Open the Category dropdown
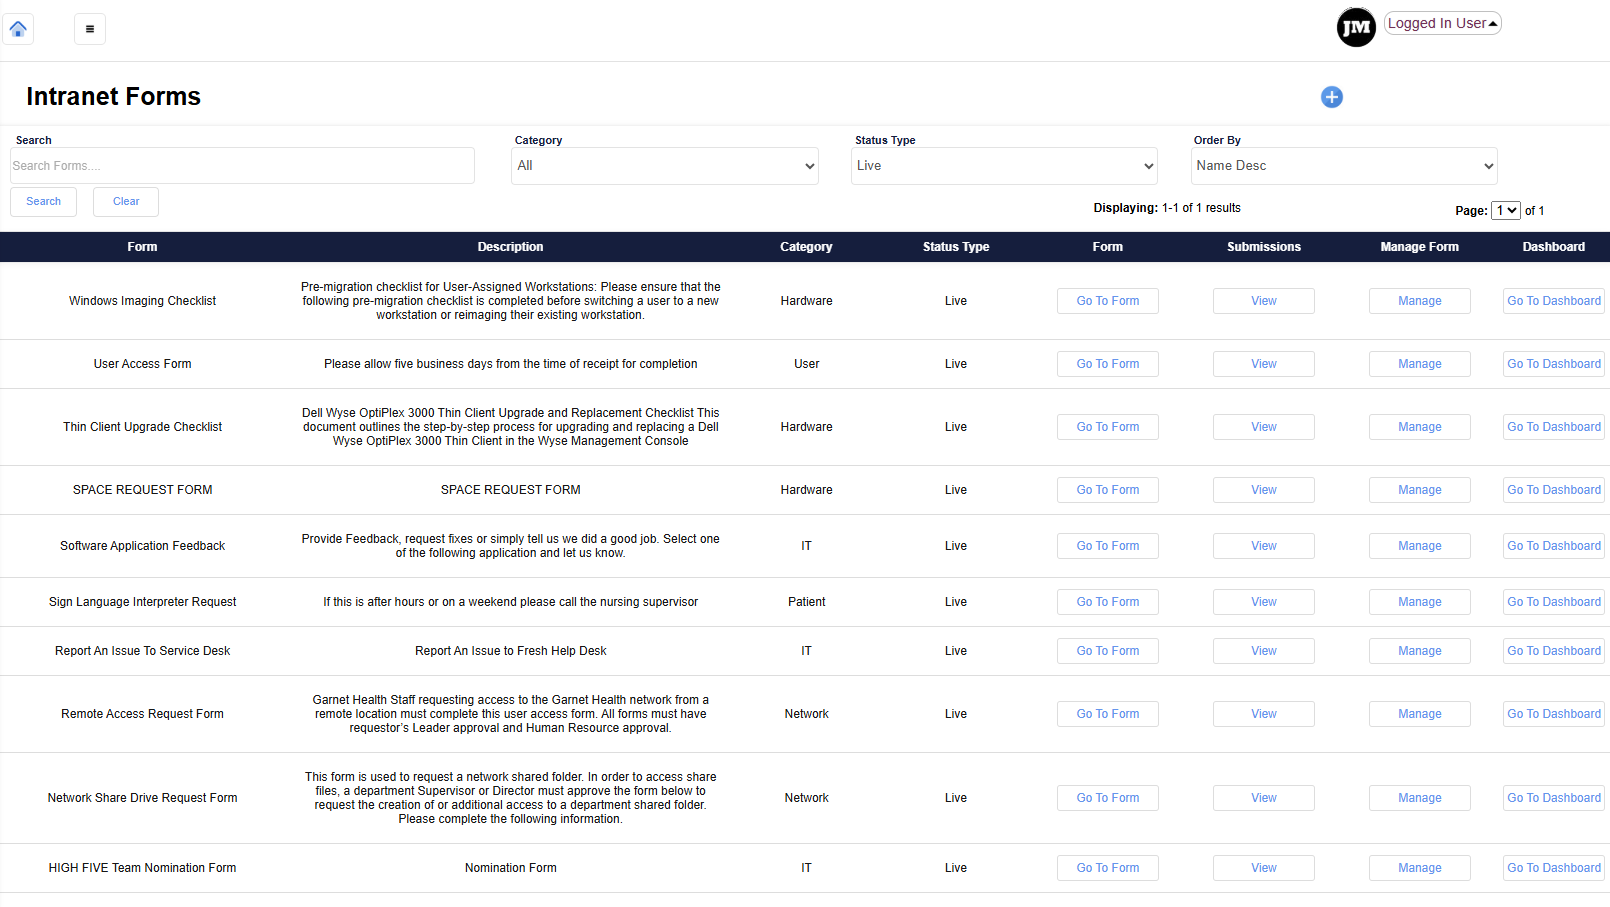The width and height of the screenshot is (1610, 907). coord(666,166)
